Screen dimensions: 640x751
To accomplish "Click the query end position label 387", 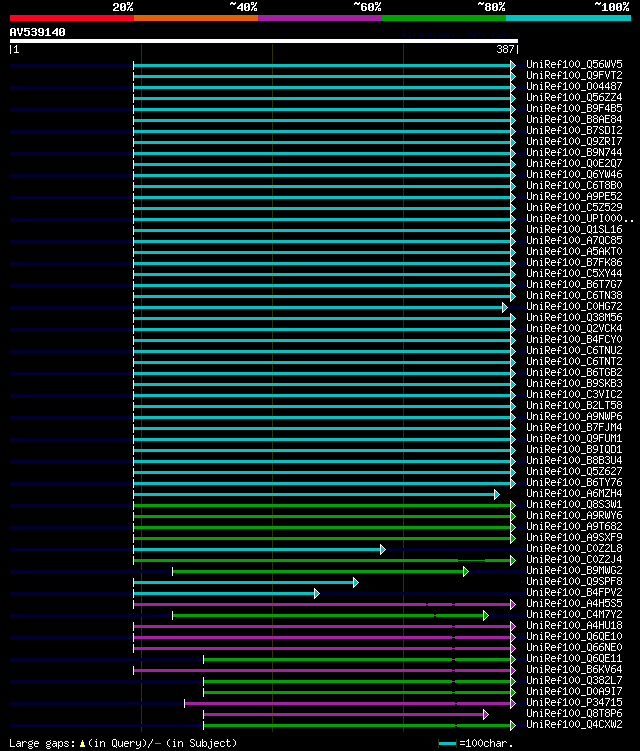I will [x=505, y=49].
